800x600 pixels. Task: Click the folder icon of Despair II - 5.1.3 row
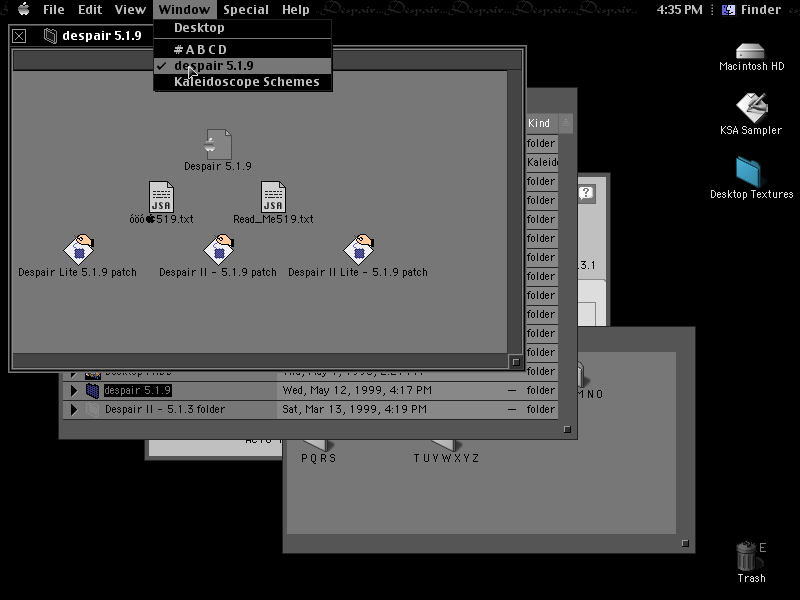(92, 409)
